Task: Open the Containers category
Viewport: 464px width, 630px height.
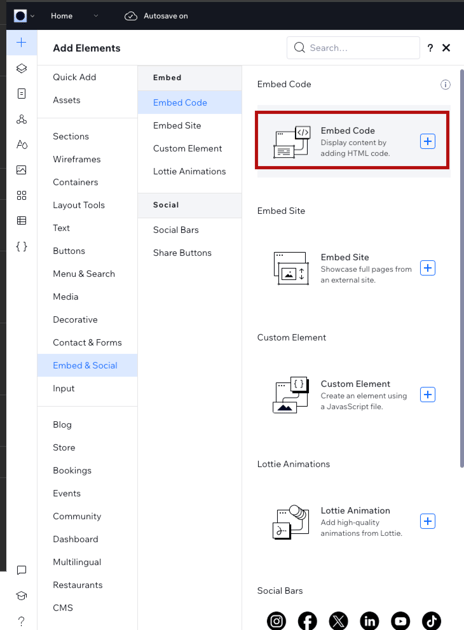Action: coord(76,182)
